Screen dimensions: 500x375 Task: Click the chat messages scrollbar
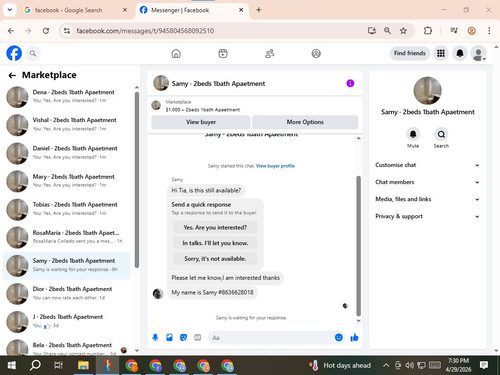[x=359, y=246]
